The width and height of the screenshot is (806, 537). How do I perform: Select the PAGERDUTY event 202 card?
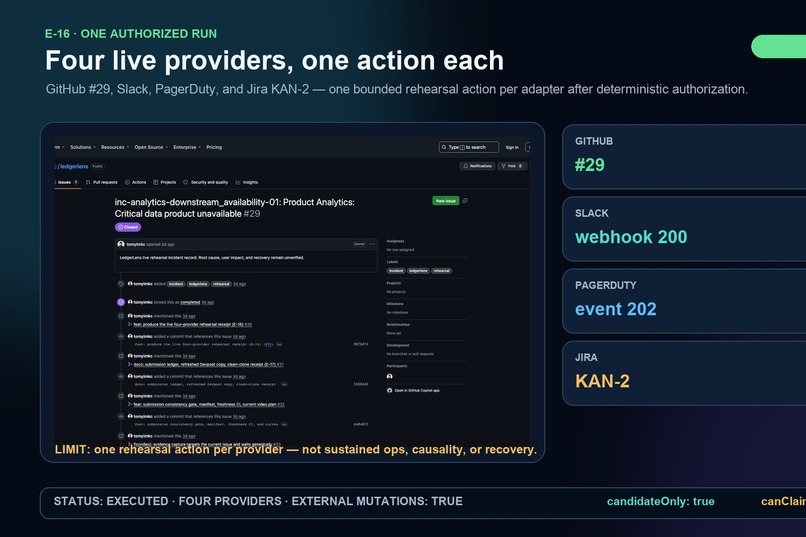coord(684,301)
